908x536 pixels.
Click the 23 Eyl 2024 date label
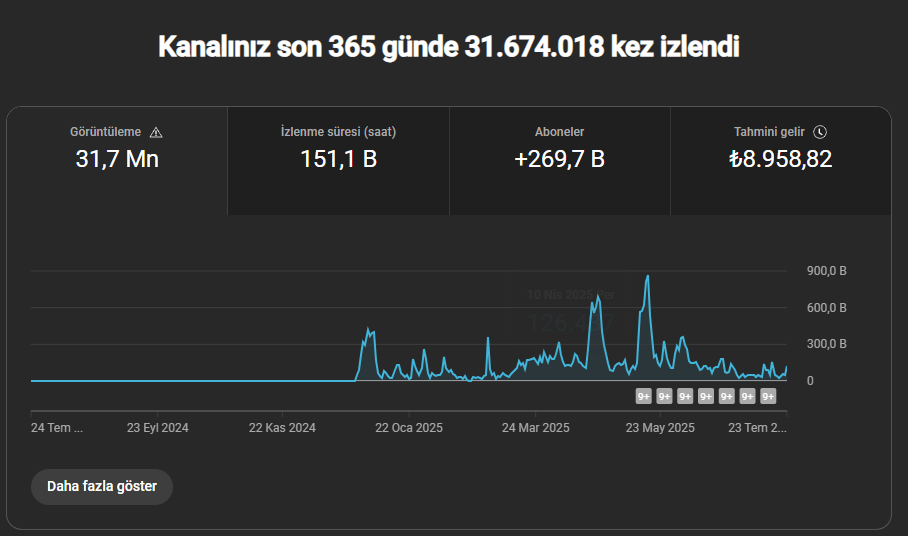click(x=158, y=428)
